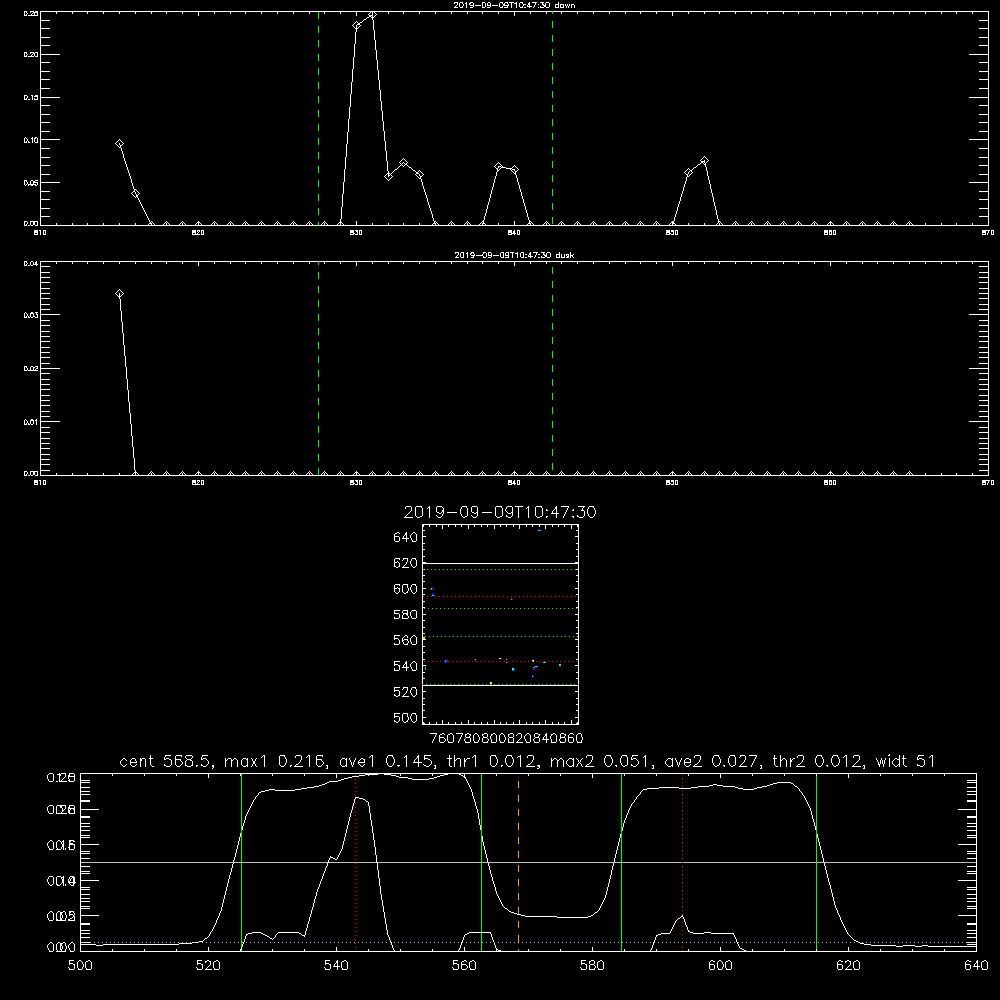Click the red dotted line near 543 in the bottom plot
The height and width of the screenshot is (1000, 1000).
[x=355, y=862]
